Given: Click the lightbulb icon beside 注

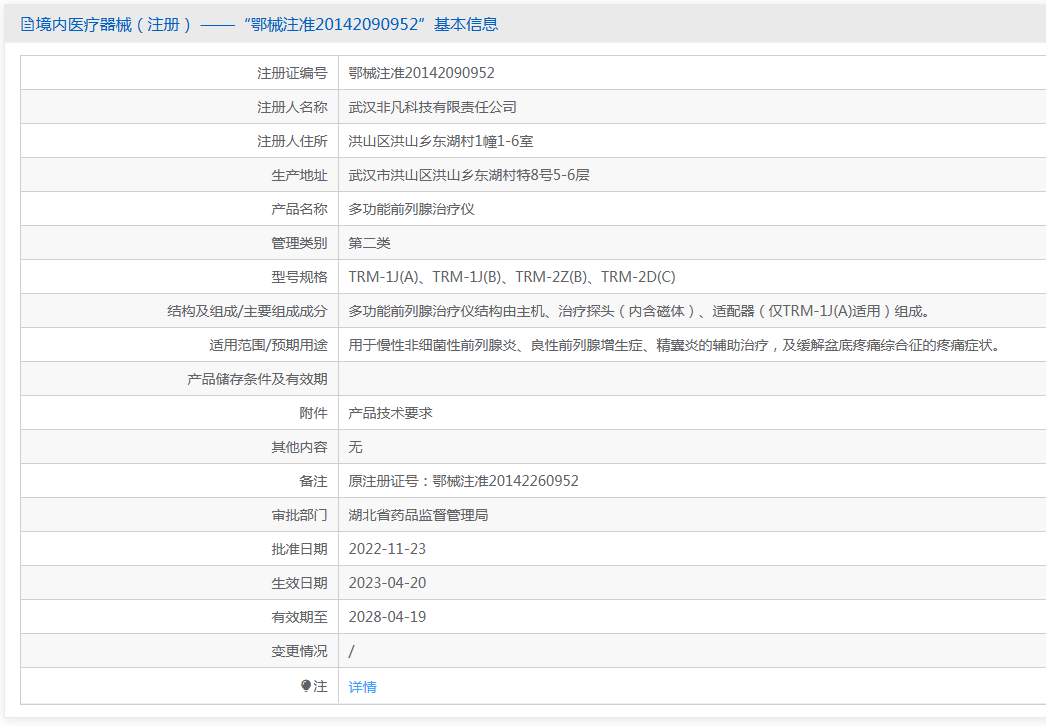Looking at the screenshot, I should point(306,685).
